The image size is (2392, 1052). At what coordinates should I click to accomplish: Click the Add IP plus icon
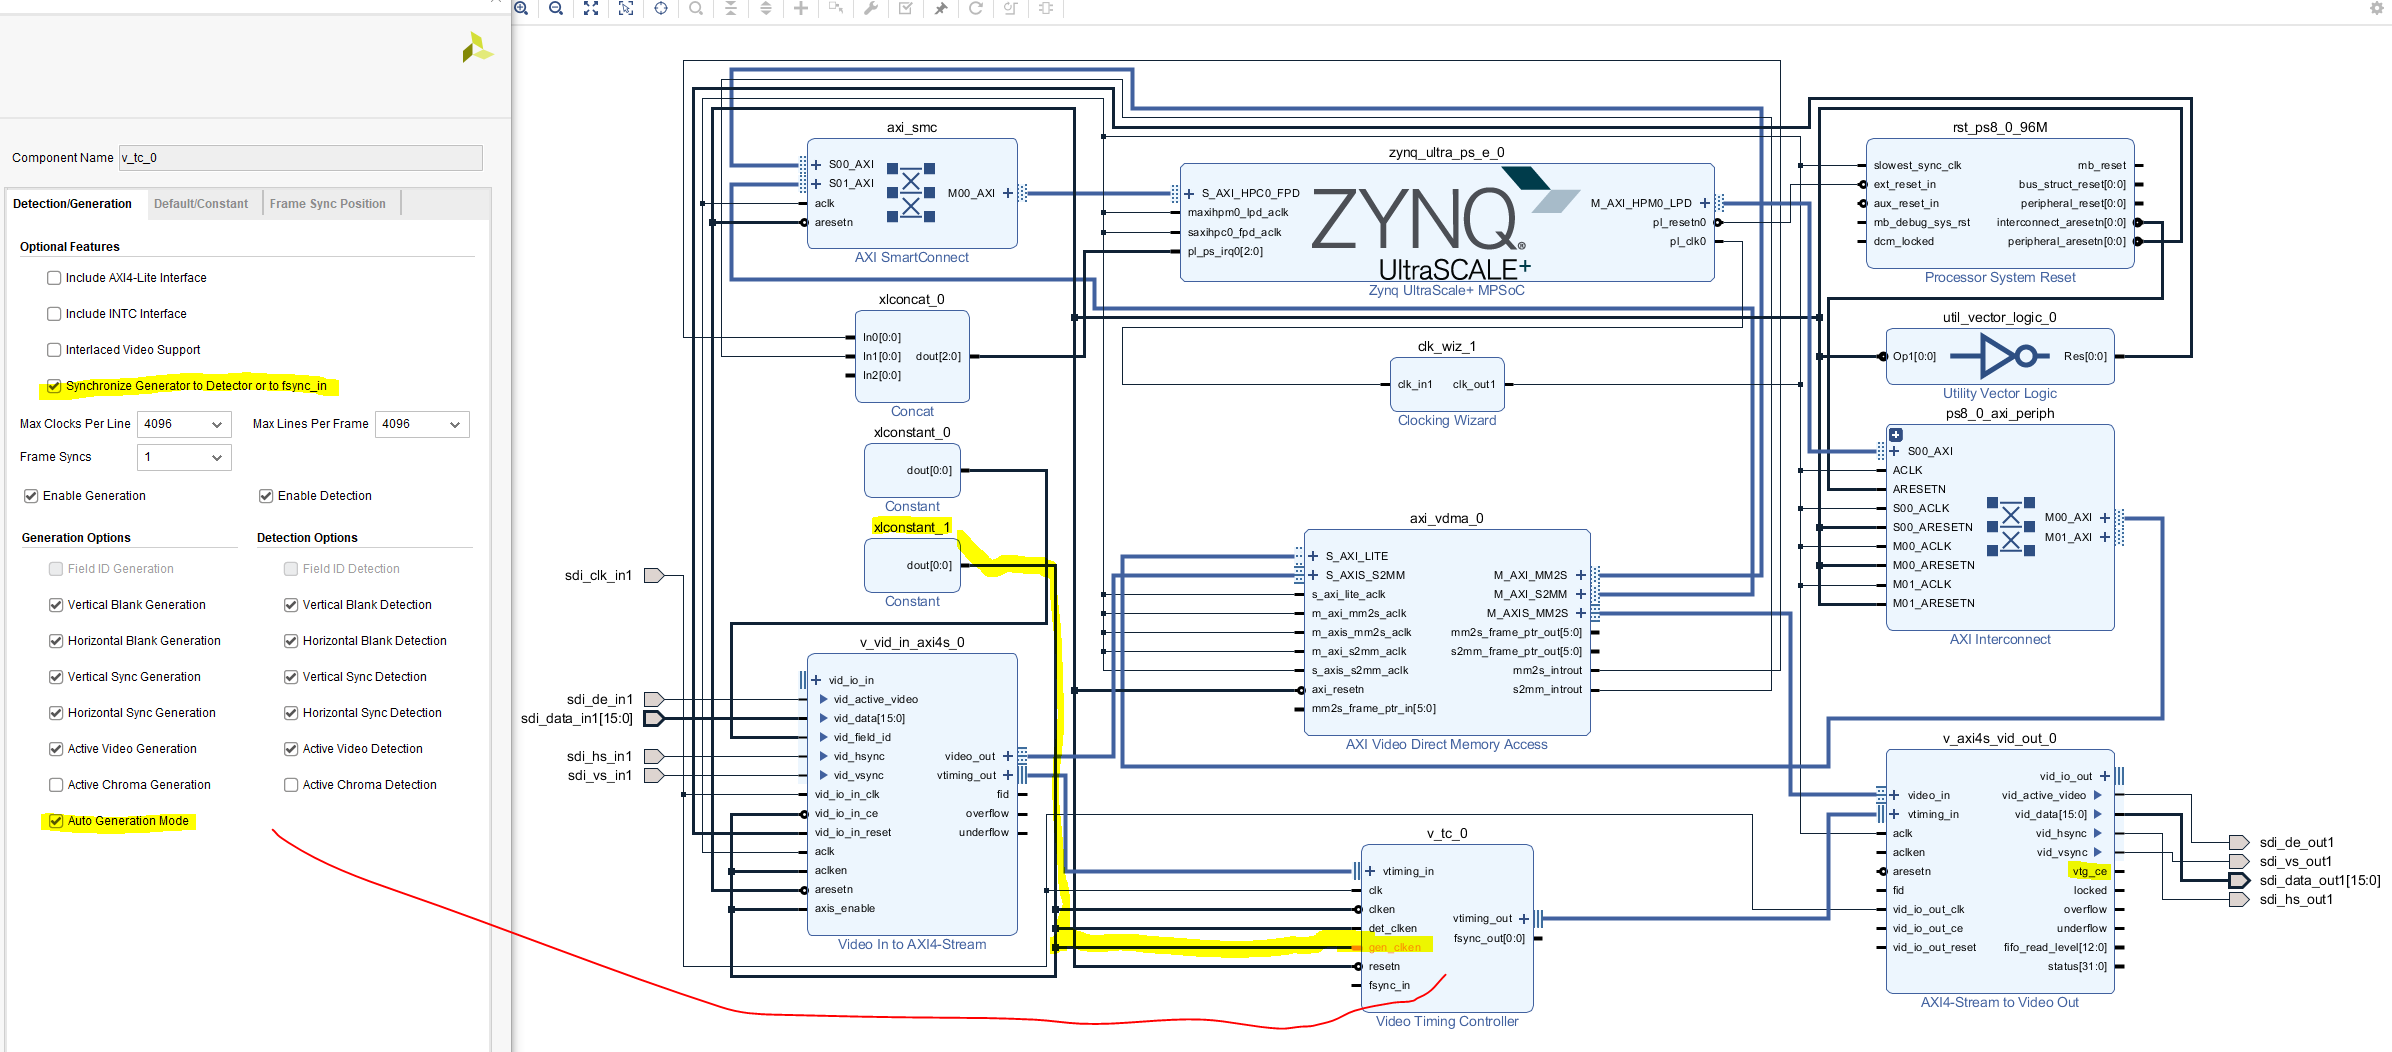click(x=801, y=9)
